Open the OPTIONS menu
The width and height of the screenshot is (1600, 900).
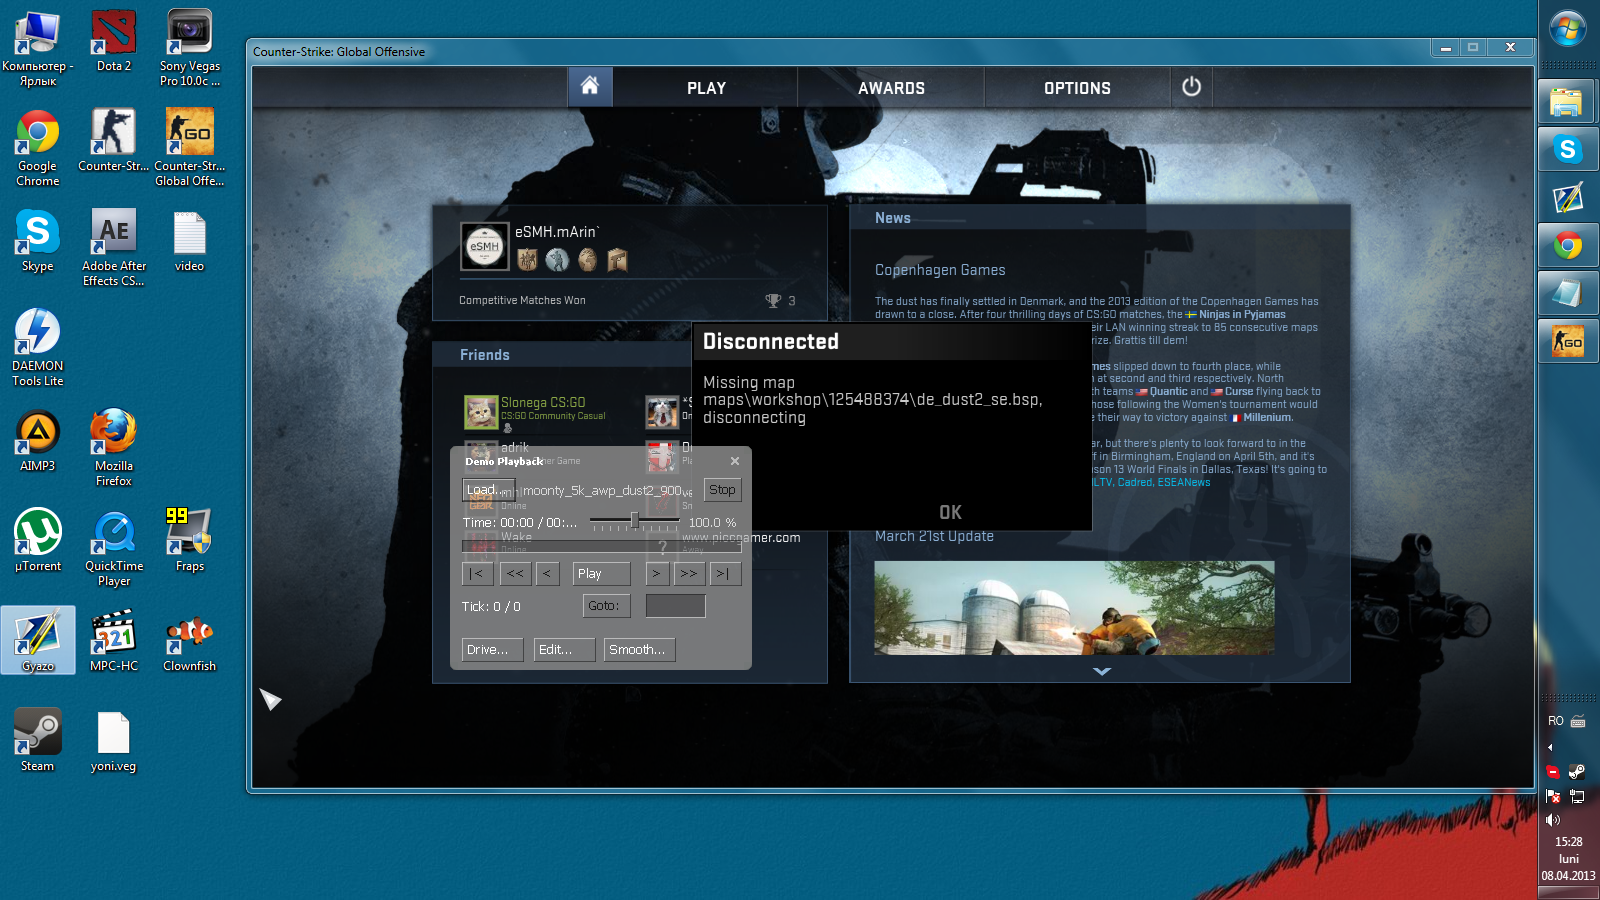pos(1077,88)
